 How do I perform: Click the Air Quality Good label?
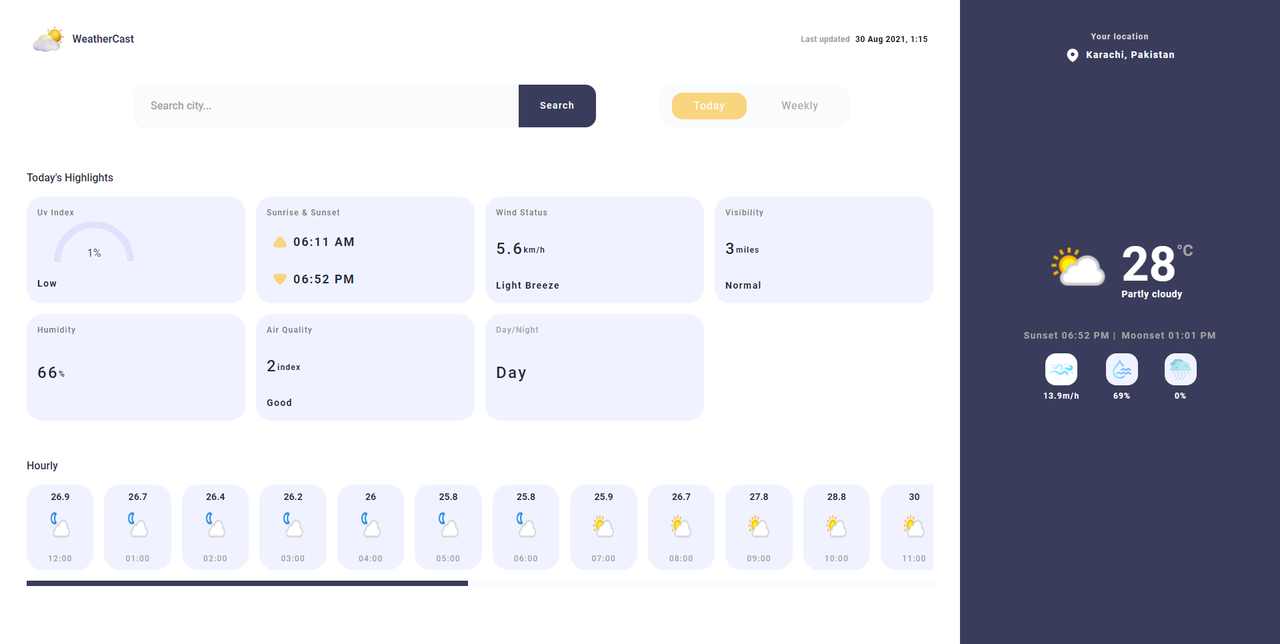tap(279, 403)
